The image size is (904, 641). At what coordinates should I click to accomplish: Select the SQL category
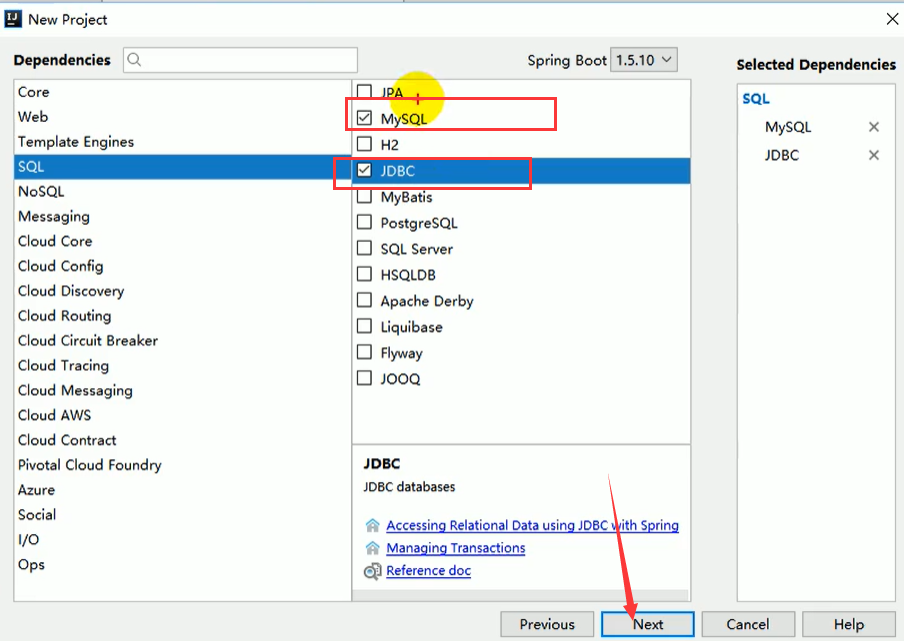[182, 167]
